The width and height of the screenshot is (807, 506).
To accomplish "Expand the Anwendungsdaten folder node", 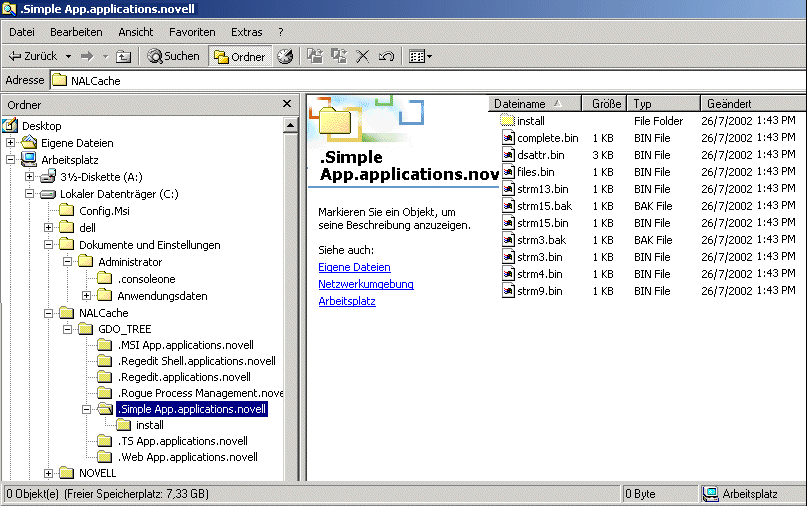I will [87, 296].
